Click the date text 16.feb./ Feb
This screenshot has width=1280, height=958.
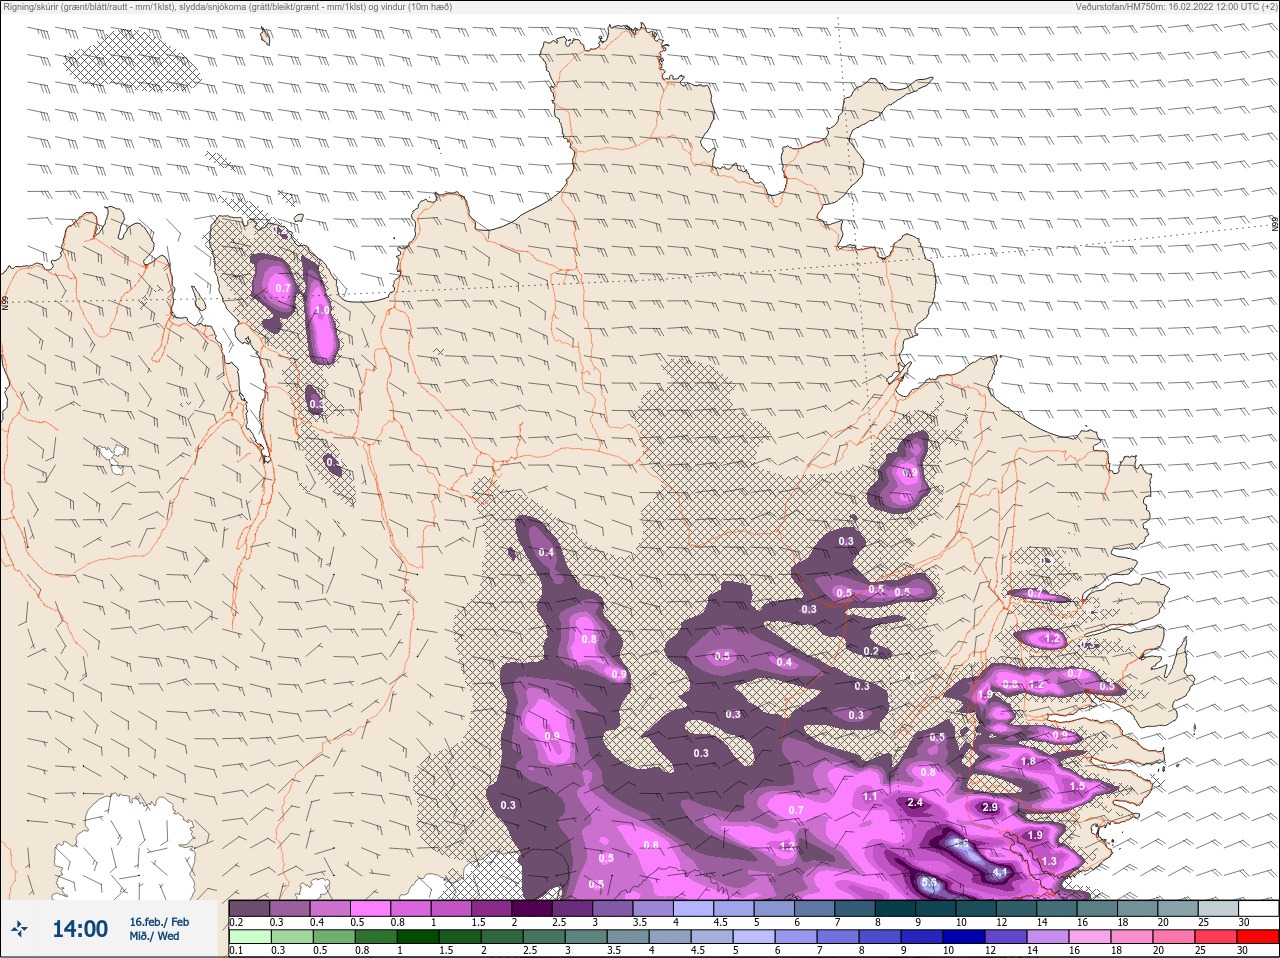(x=159, y=922)
